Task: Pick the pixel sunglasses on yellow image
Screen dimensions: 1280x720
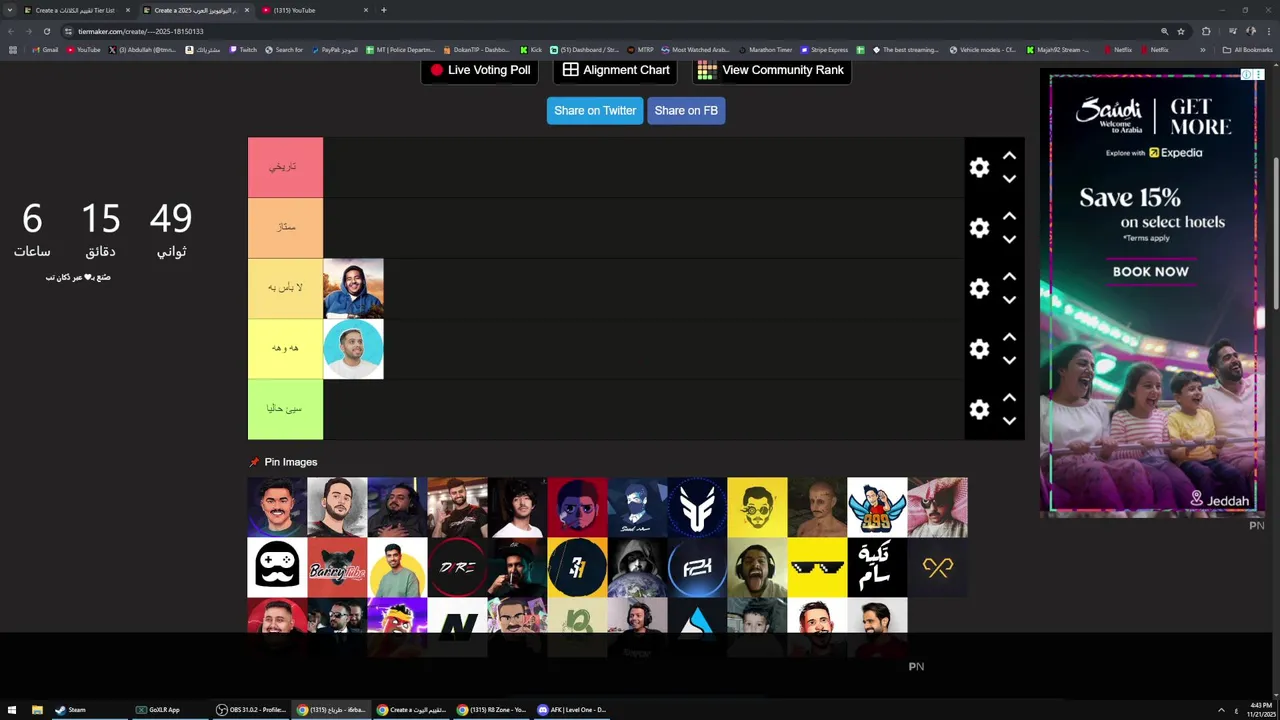Action: point(817,567)
